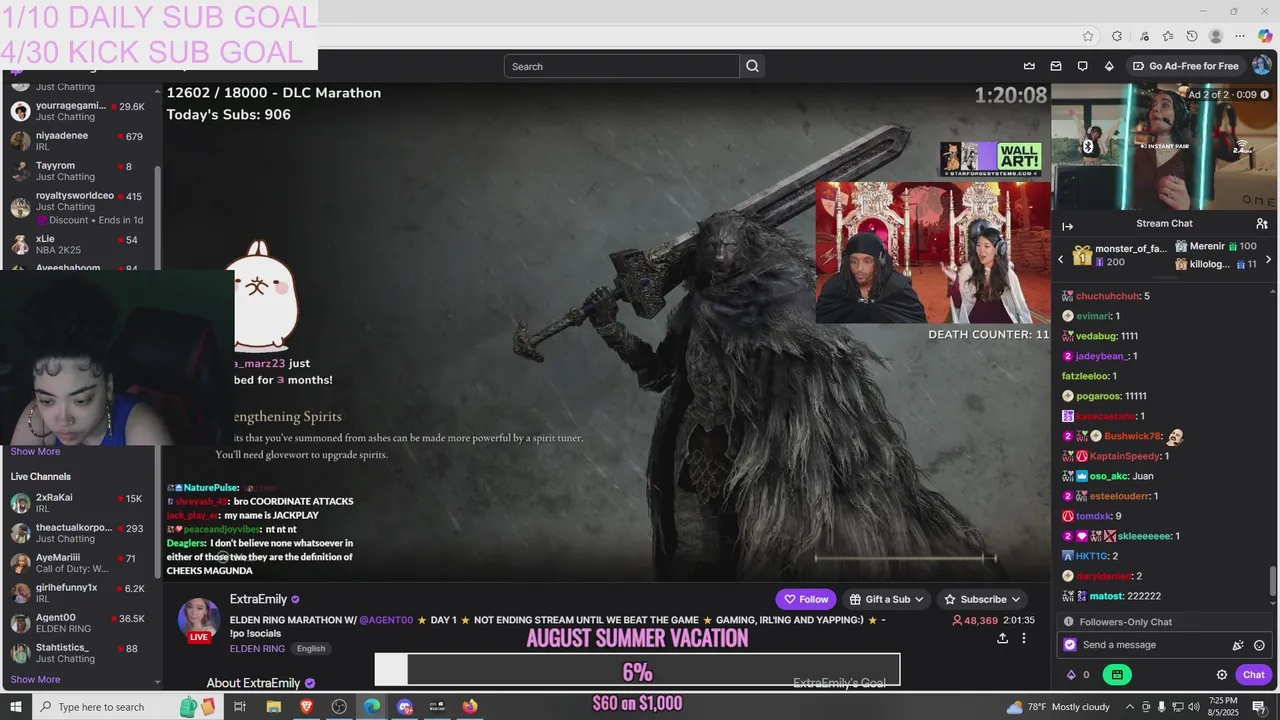
Task: Open Windows Start menu
Action: 17,707
